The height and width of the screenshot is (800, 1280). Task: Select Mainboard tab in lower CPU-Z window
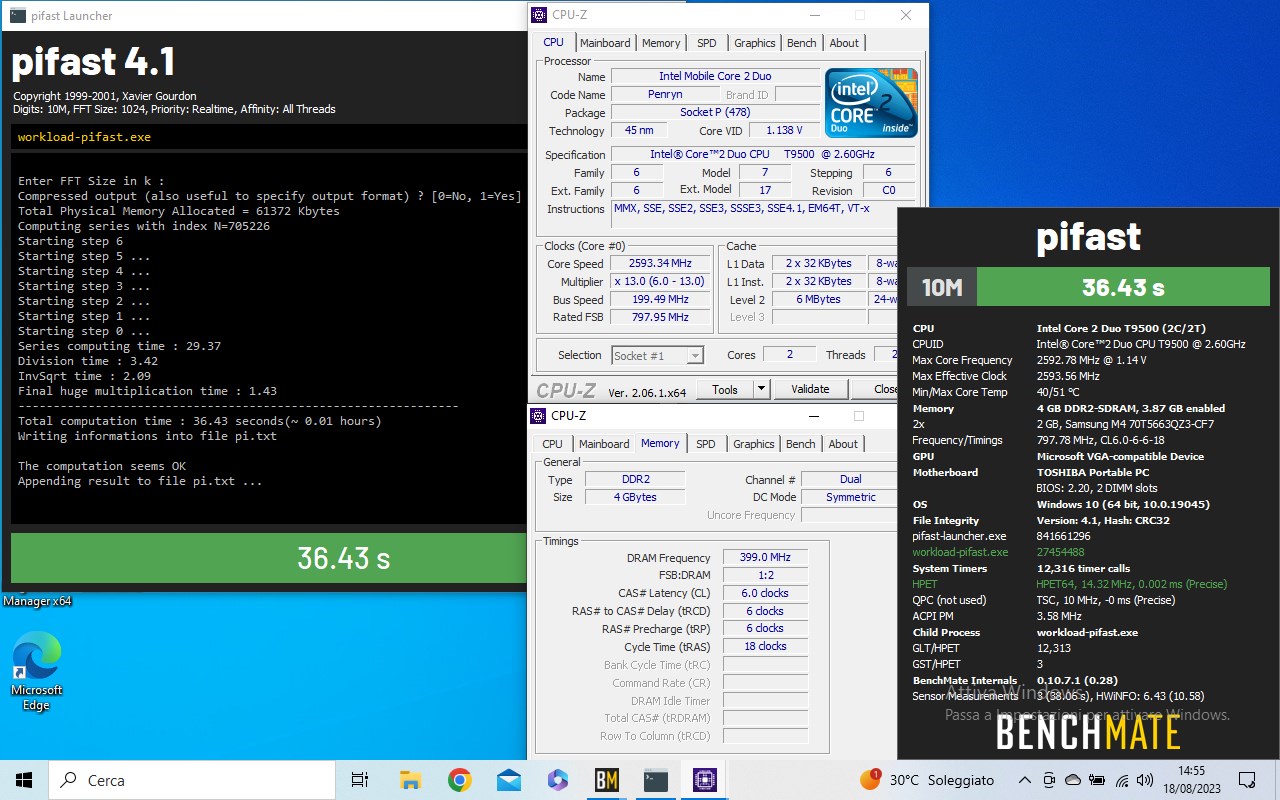coord(604,444)
